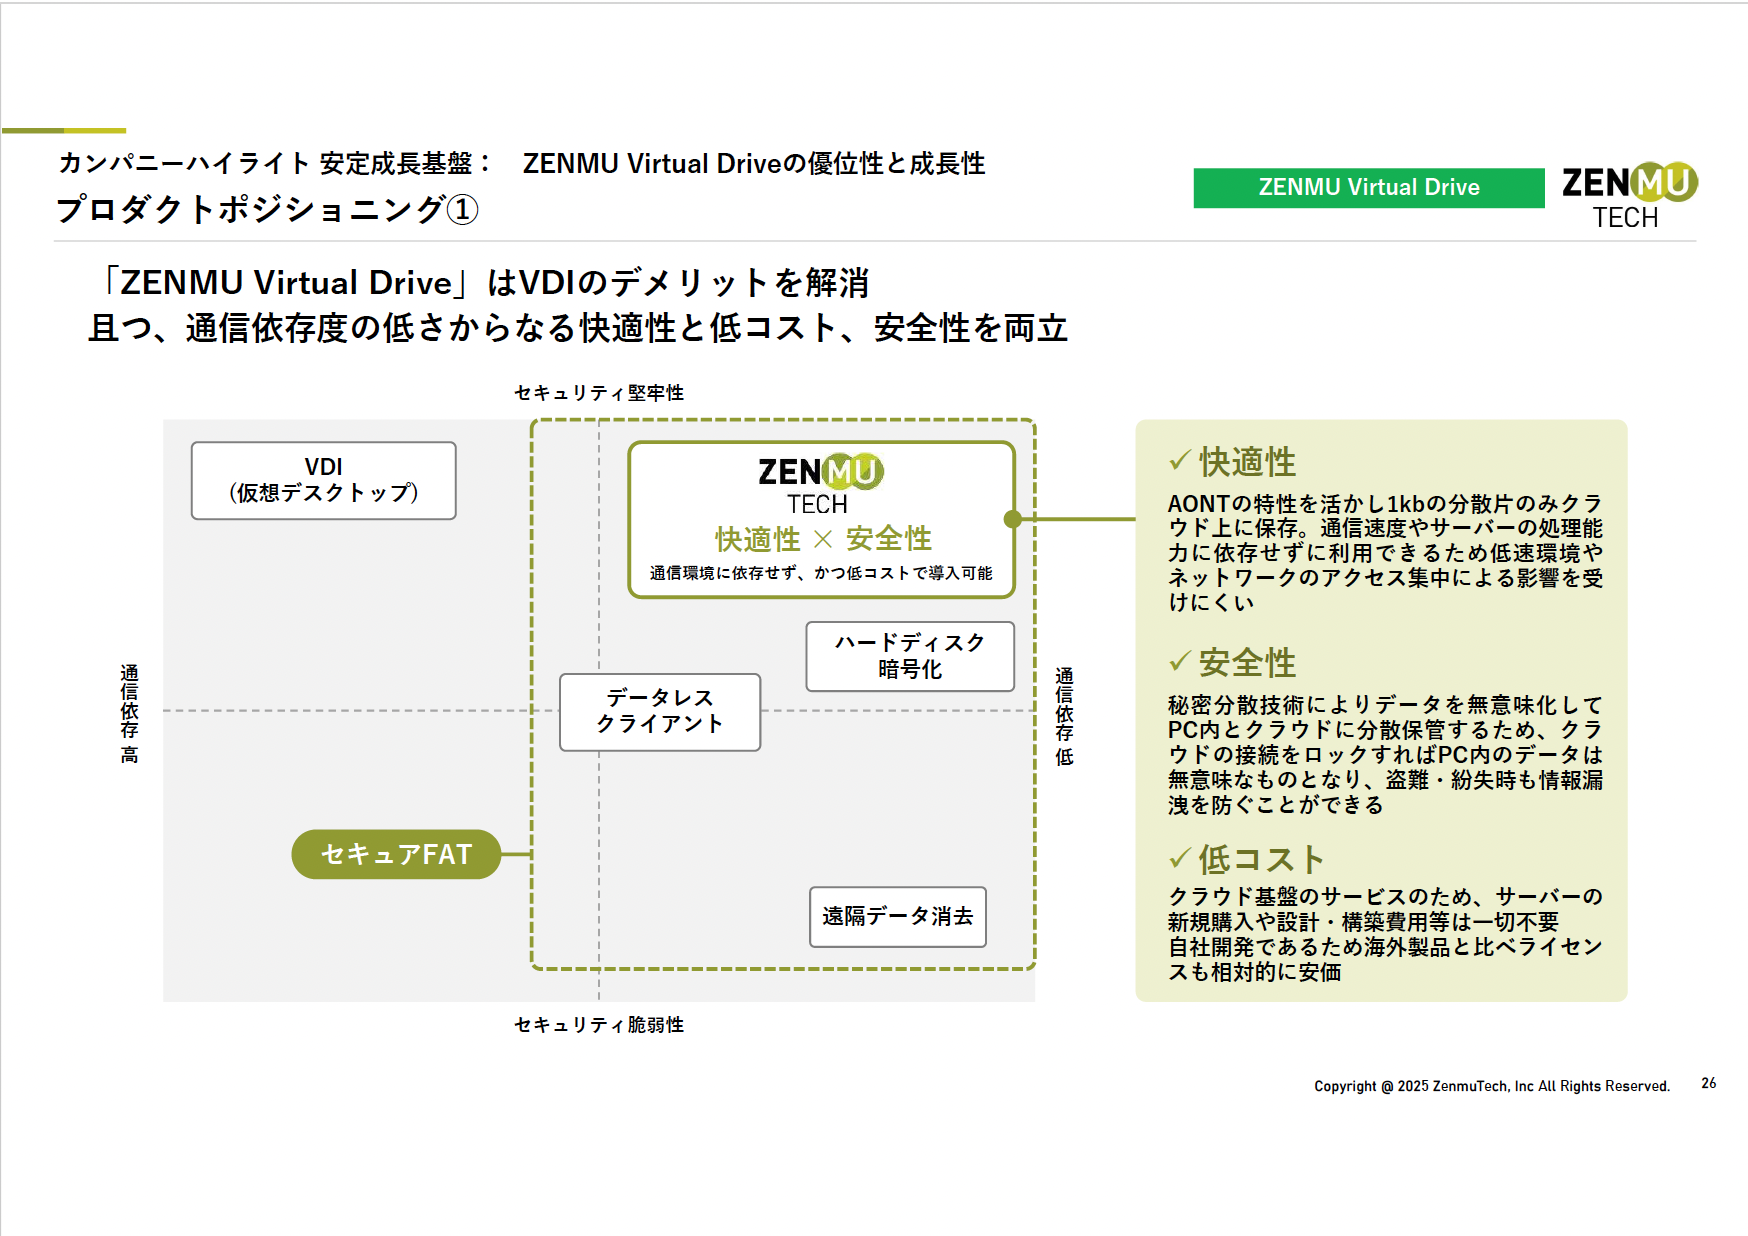1748x1236 pixels.
Task: Click the カンパニーハイライト 安定成長基盤 subtitle text
Action: (x=275, y=163)
